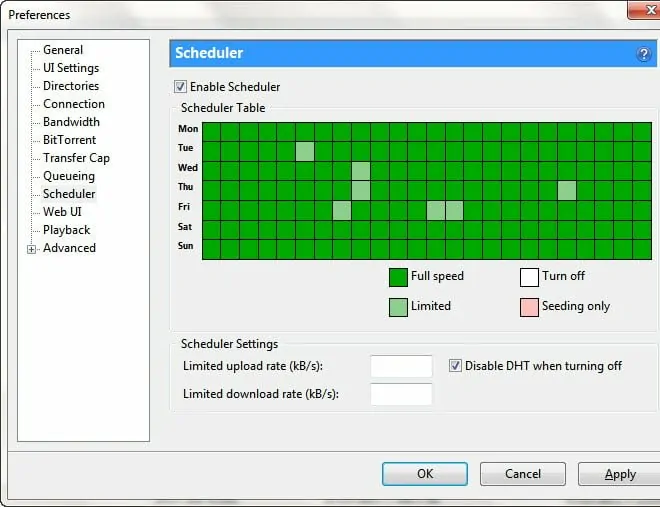Click the Seeding only legend swatch
The height and width of the screenshot is (507, 660).
pyautogui.click(x=529, y=307)
